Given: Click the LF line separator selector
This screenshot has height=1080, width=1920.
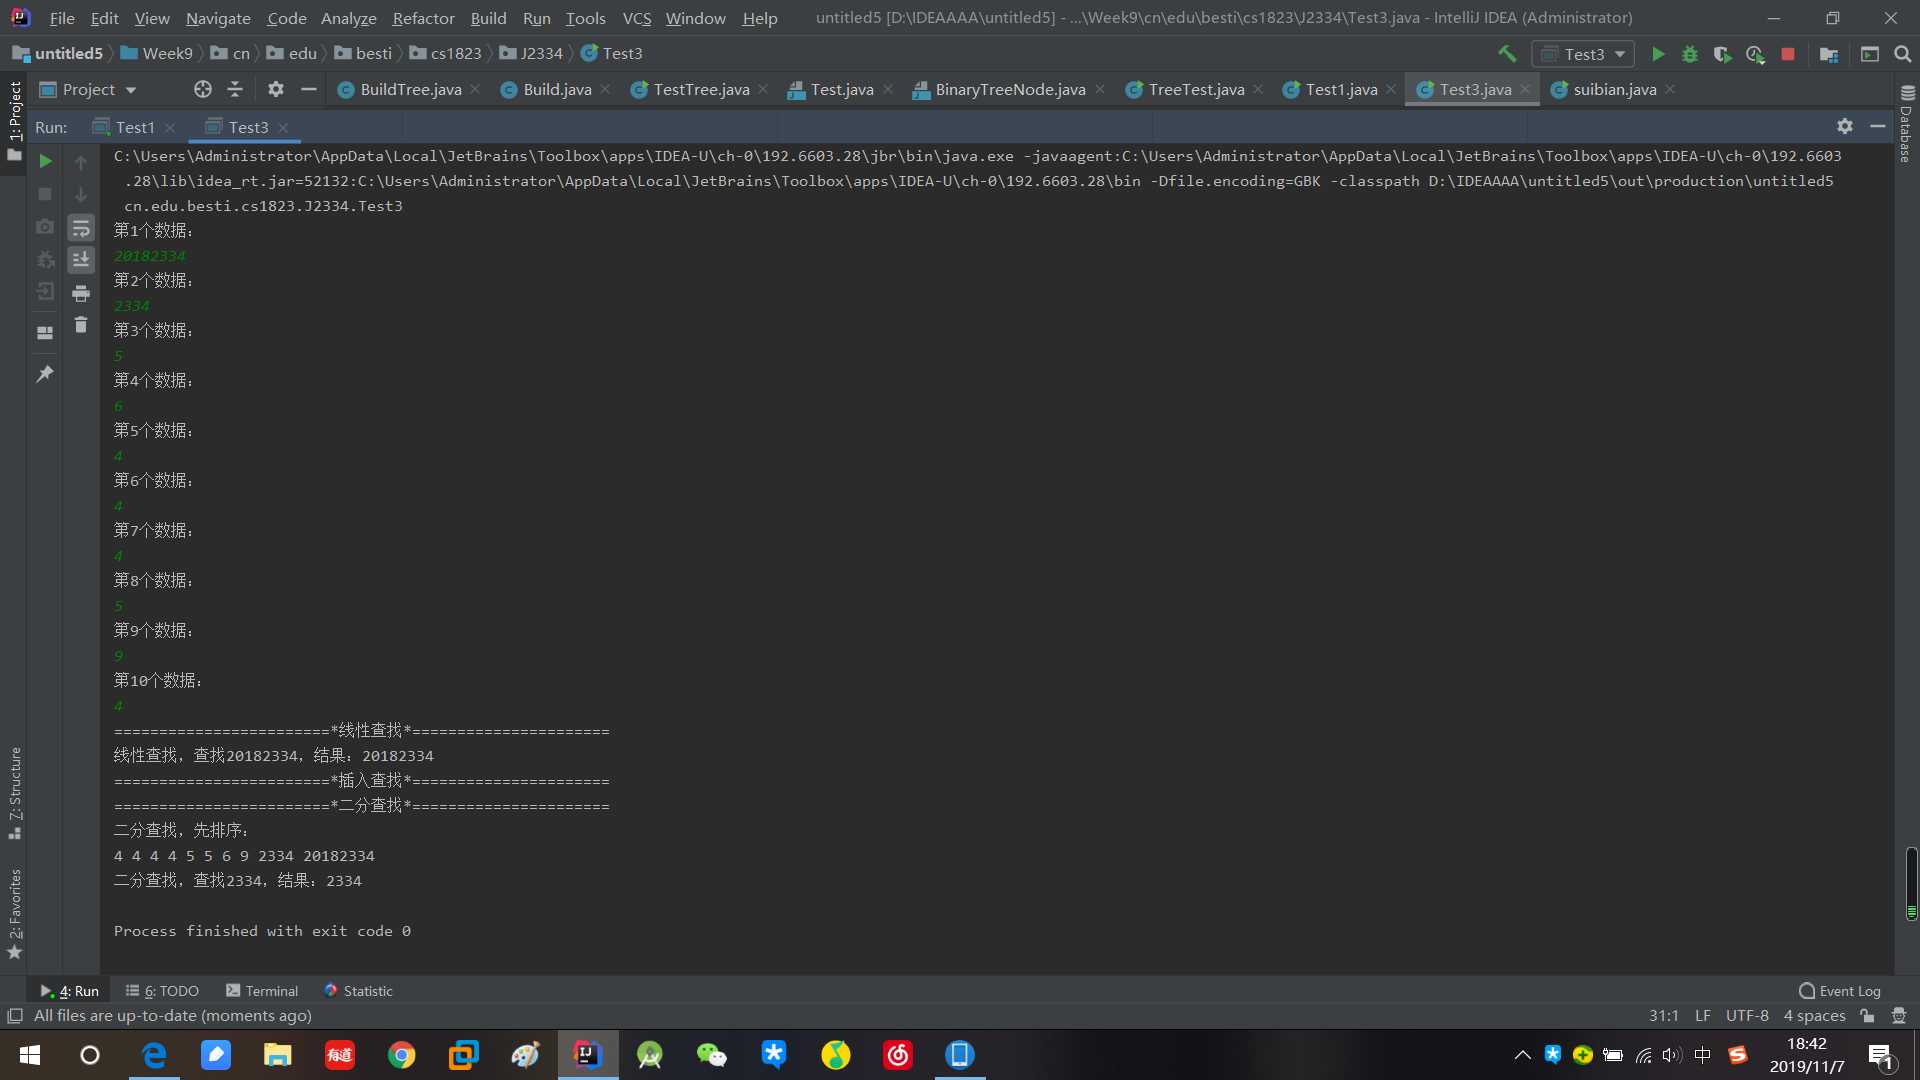Looking at the screenshot, I should pos(1702,1015).
